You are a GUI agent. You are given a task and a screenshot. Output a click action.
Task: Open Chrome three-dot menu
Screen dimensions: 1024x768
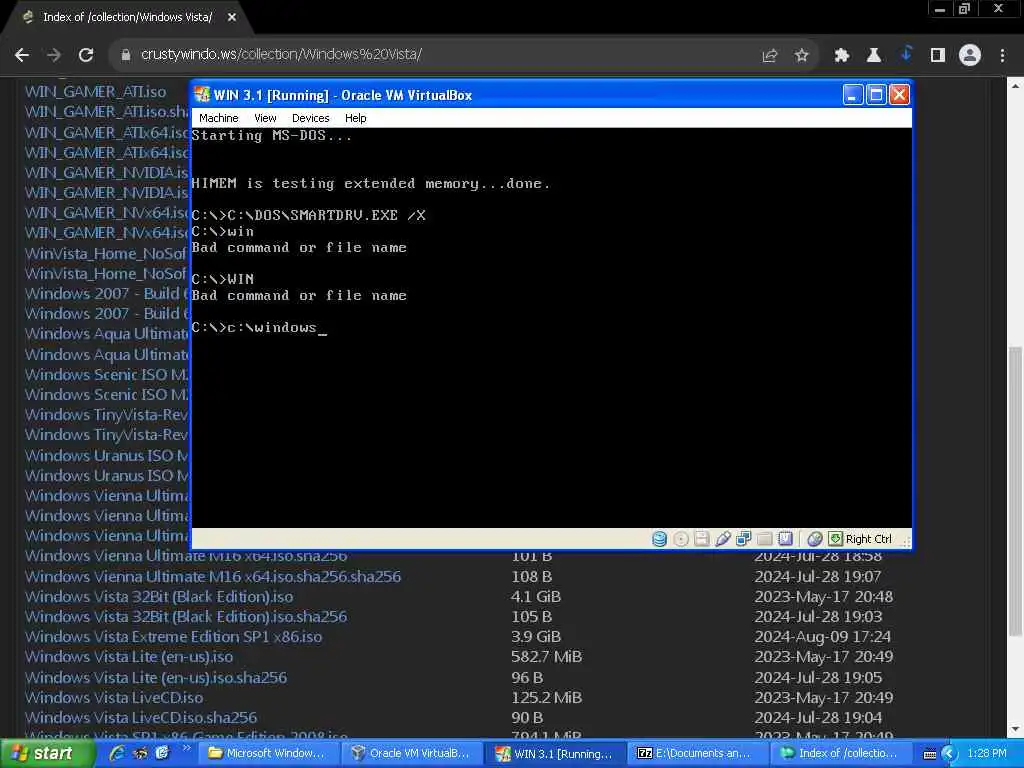click(x=1002, y=56)
